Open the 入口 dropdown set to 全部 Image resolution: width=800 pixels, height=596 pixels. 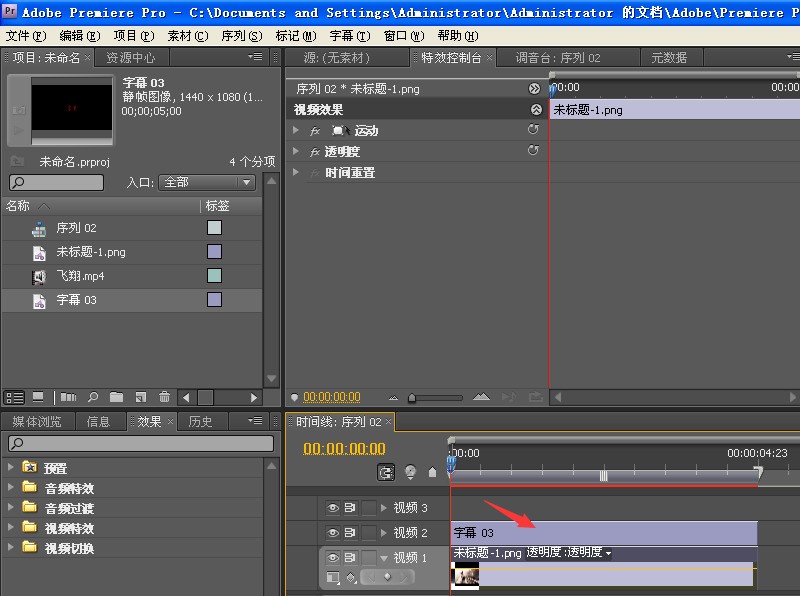coord(207,183)
